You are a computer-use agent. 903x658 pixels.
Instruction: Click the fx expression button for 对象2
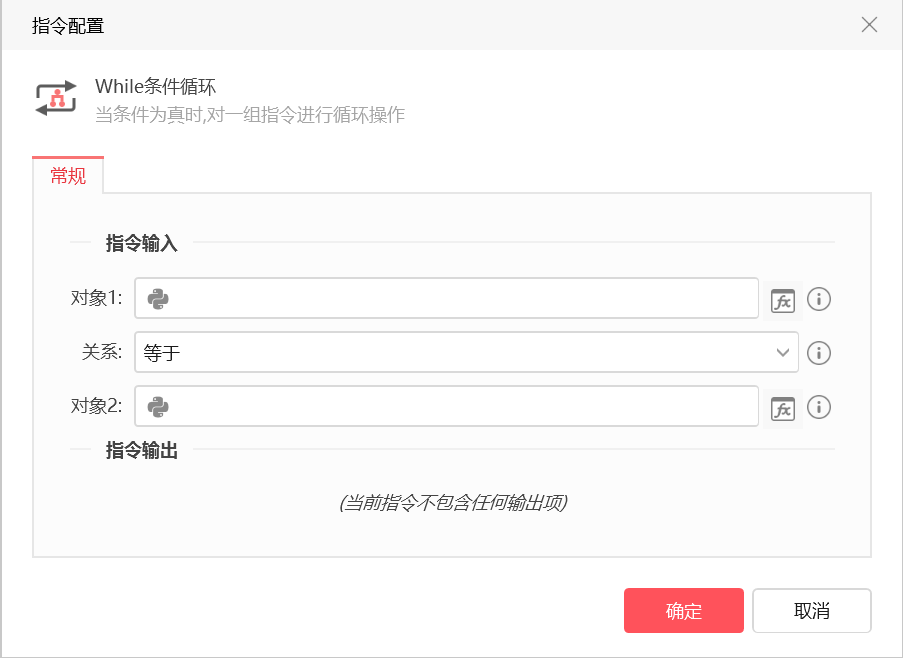(x=783, y=409)
